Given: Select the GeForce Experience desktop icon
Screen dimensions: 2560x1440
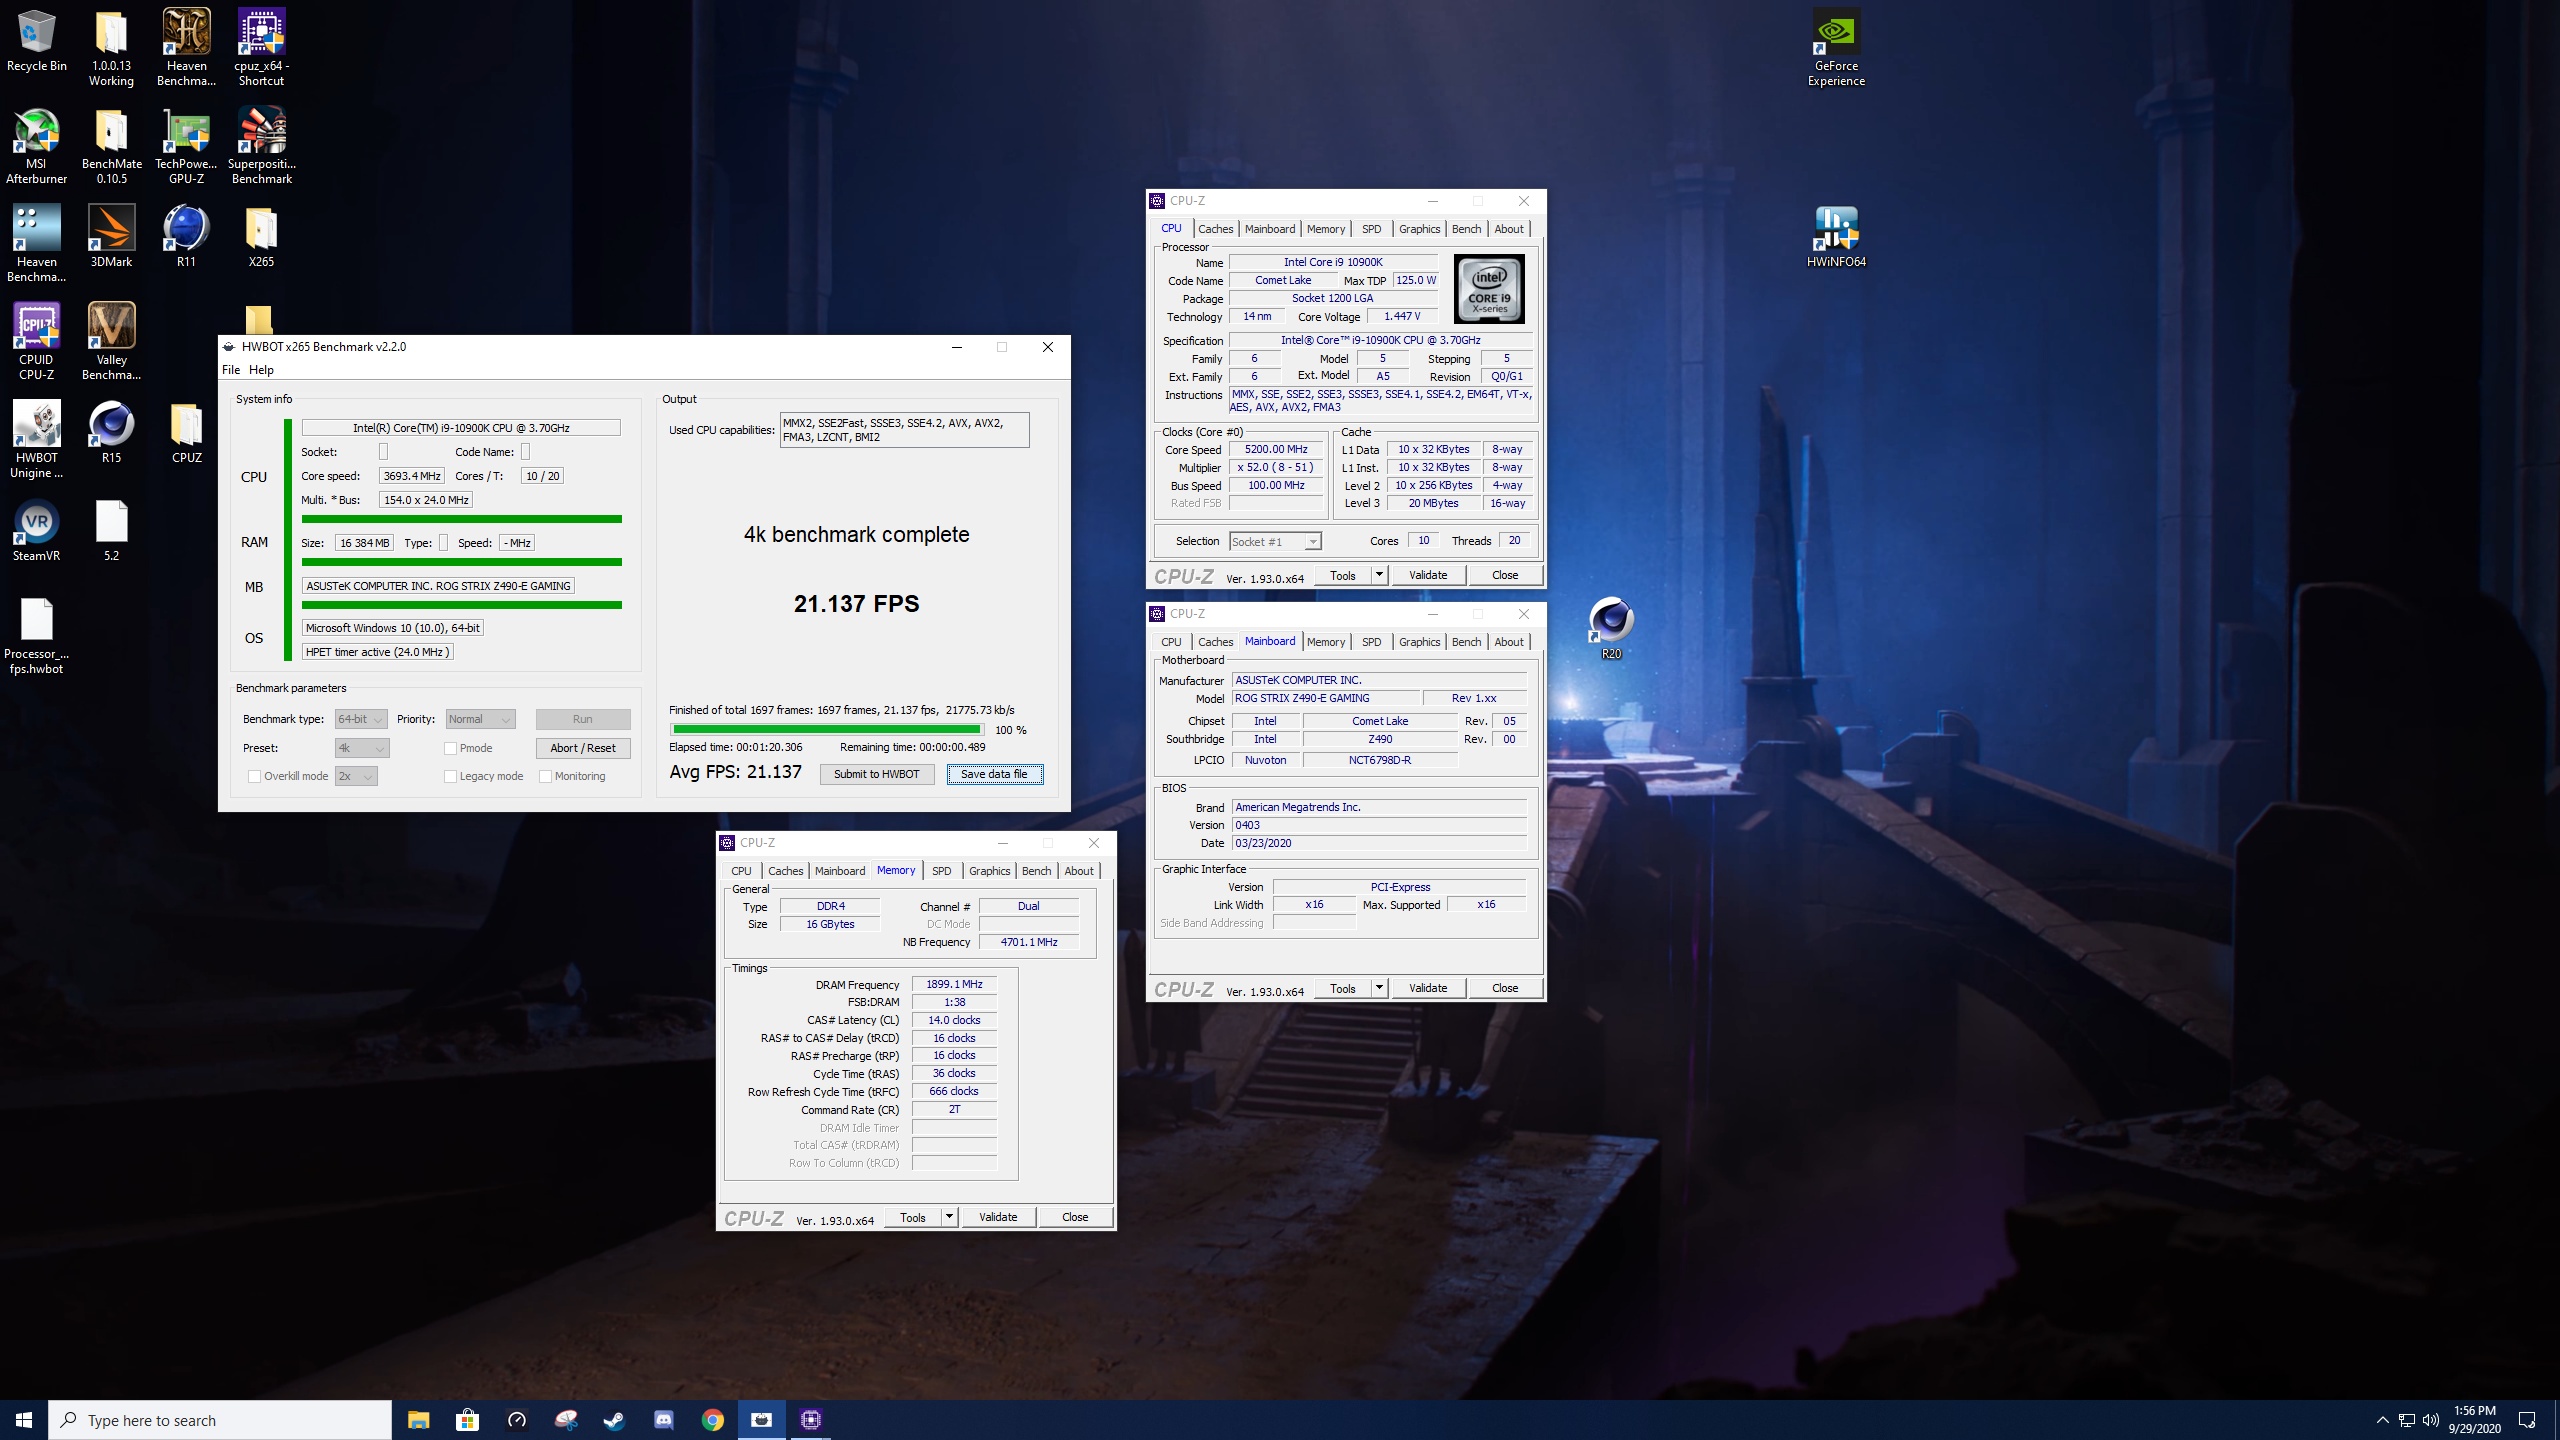Looking at the screenshot, I should (x=1836, y=48).
